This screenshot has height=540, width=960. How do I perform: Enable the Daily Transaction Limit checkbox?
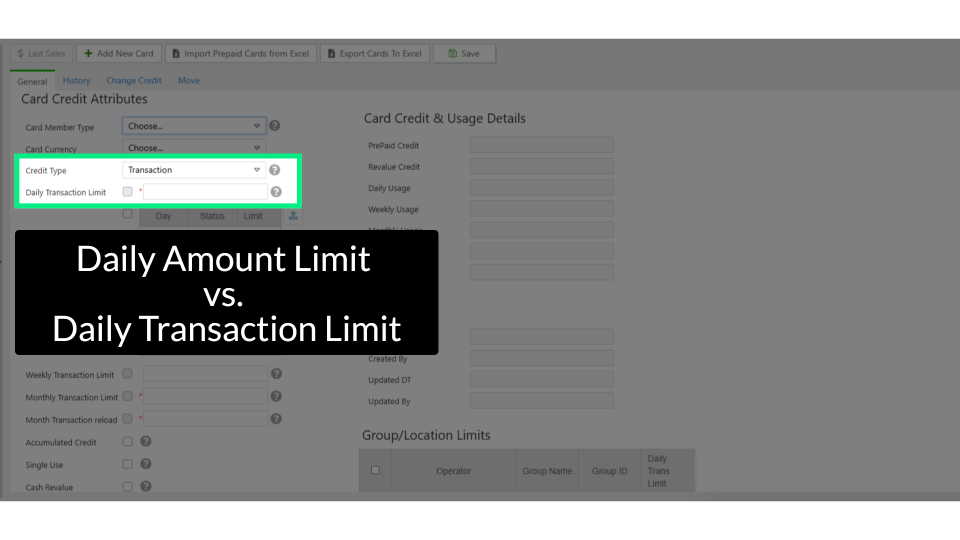pyautogui.click(x=127, y=192)
